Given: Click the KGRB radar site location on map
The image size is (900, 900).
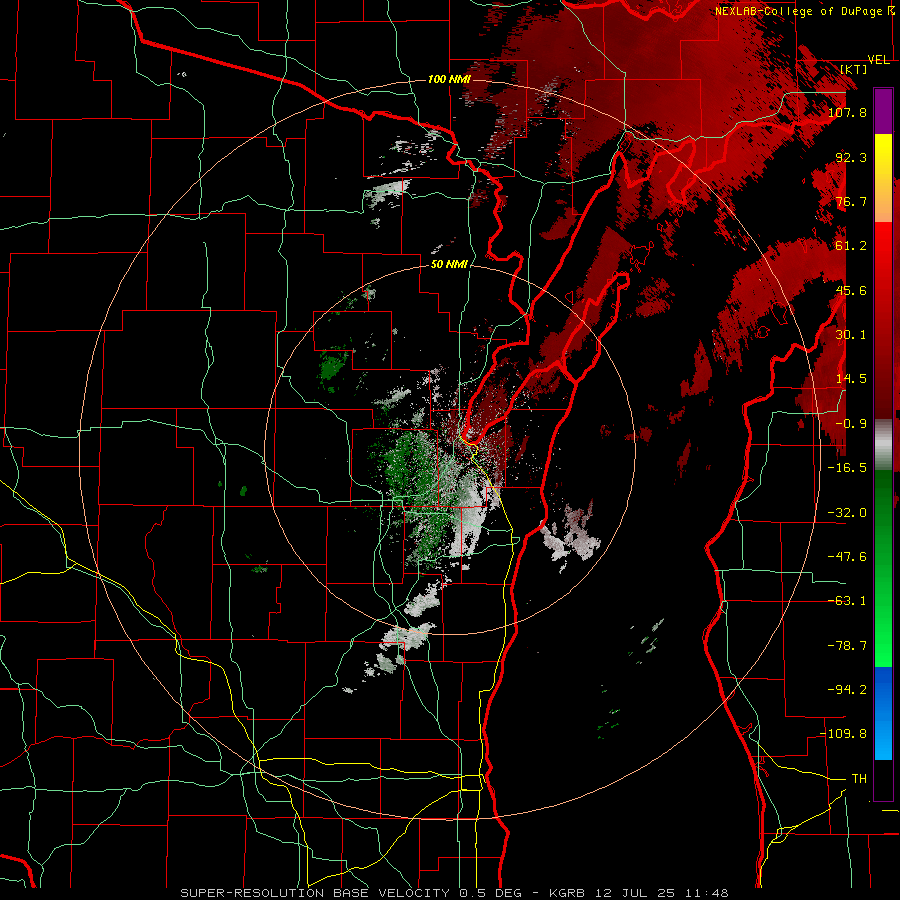Looking at the screenshot, I should (x=451, y=449).
